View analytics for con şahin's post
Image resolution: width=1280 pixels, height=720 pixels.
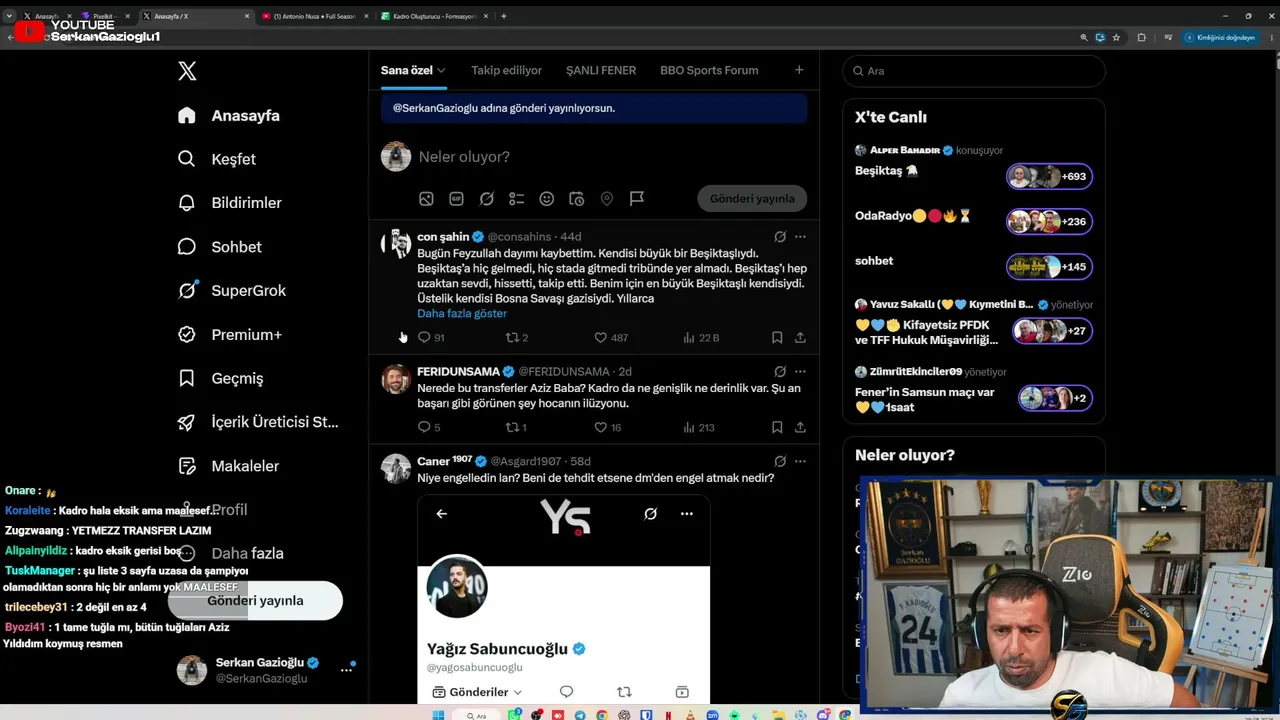(x=701, y=338)
